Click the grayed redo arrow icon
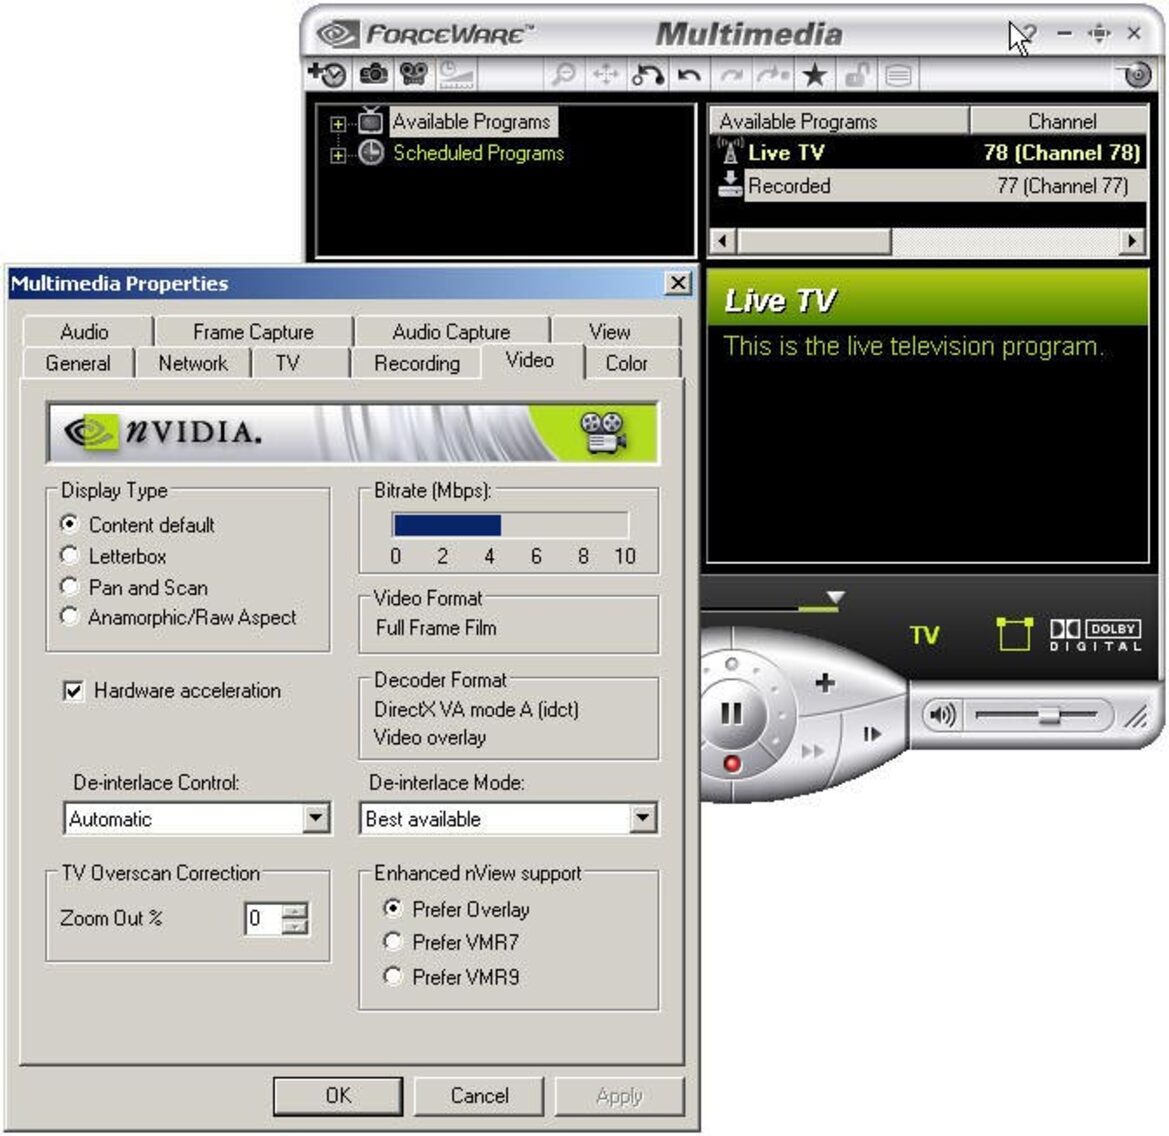Image resolution: width=1169 pixels, height=1136 pixels. point(731,75)
